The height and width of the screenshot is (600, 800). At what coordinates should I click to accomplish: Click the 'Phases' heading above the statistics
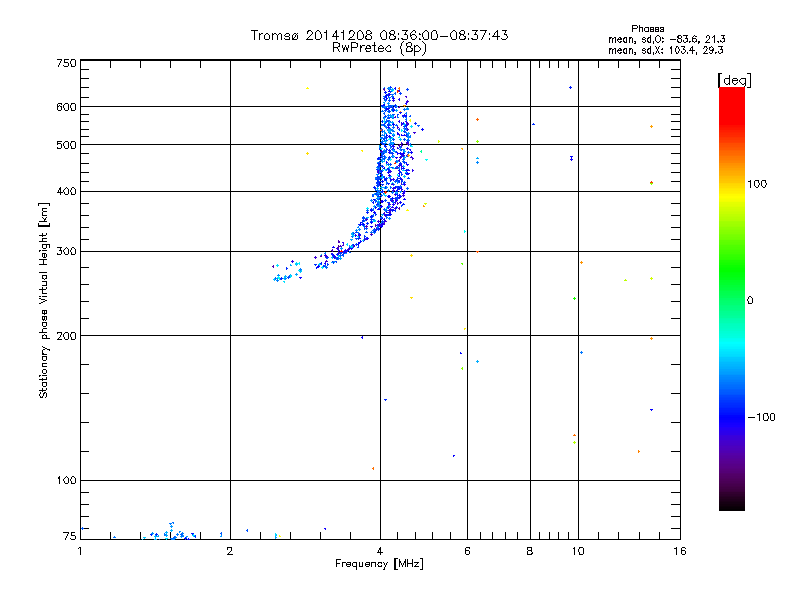click(647, 29)
